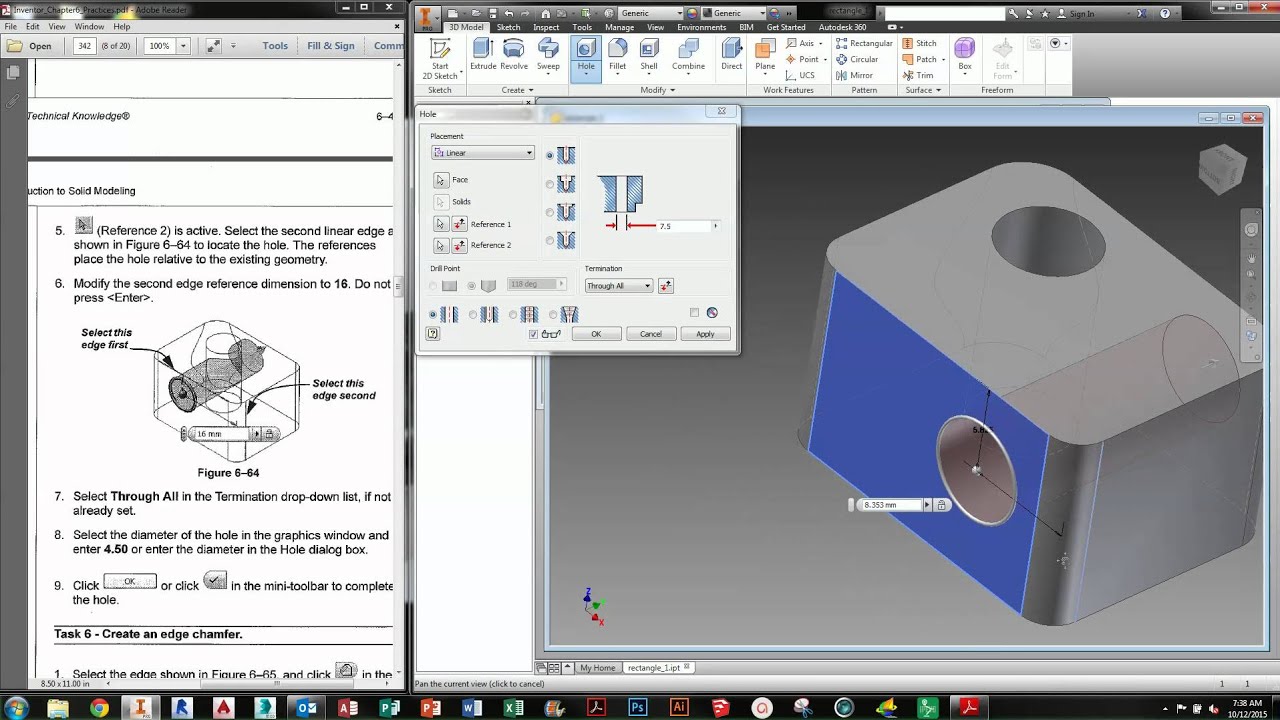1280x720 pixels.
Task: Select the tapped hole radio button
Action: tap(513, 314)
